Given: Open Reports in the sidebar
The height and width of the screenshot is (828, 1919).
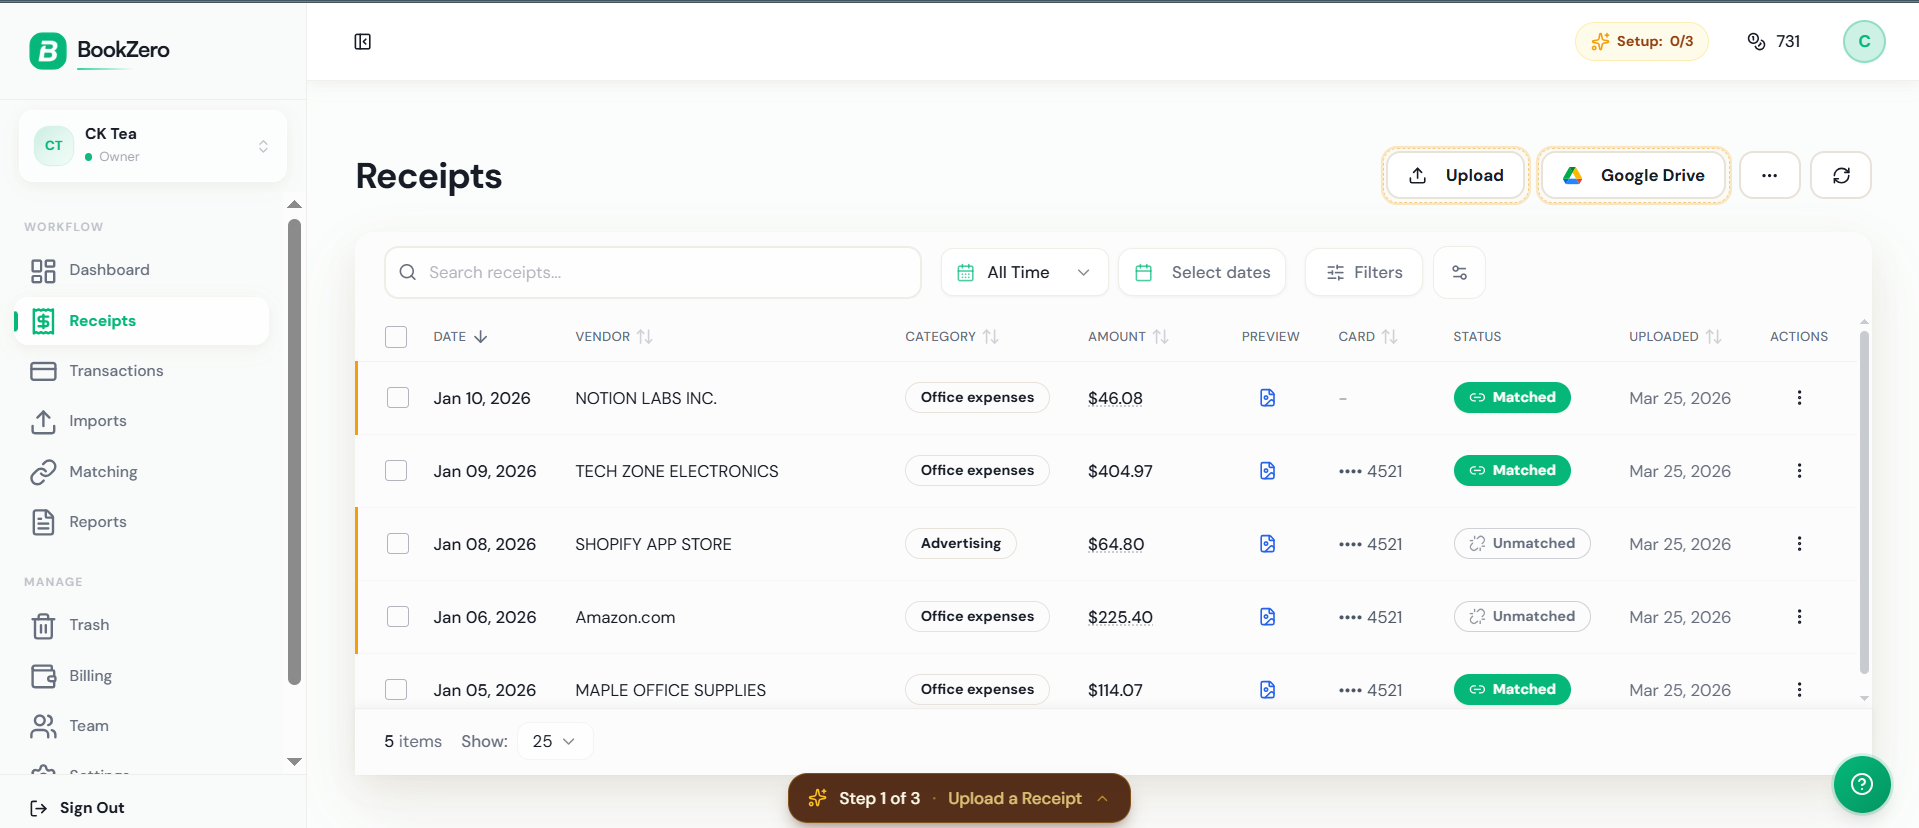Looking at the screenshot, I should tap(142, 522).
